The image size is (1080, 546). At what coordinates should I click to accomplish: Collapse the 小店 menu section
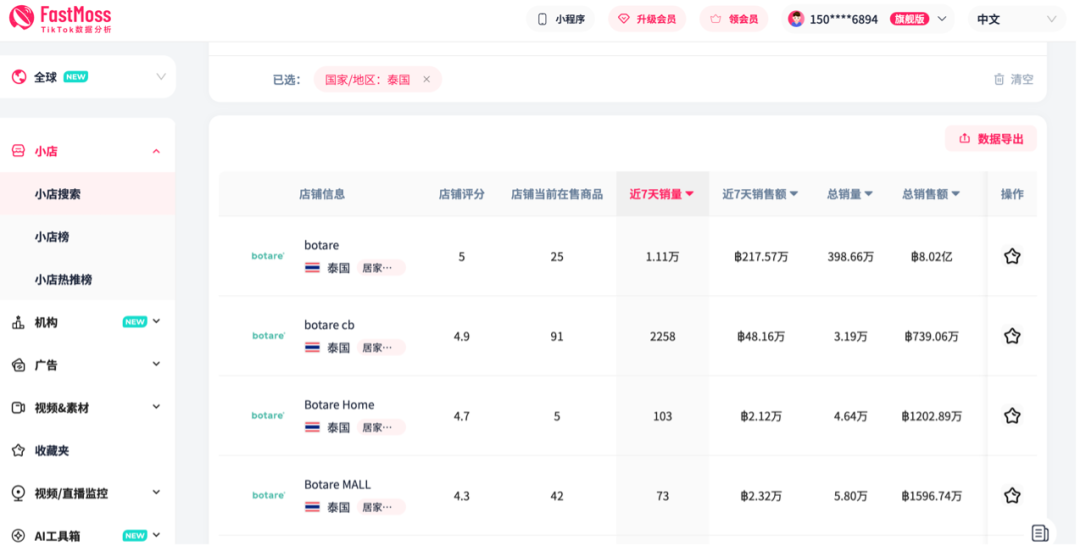pyautogui.click(x=156, y=151)
